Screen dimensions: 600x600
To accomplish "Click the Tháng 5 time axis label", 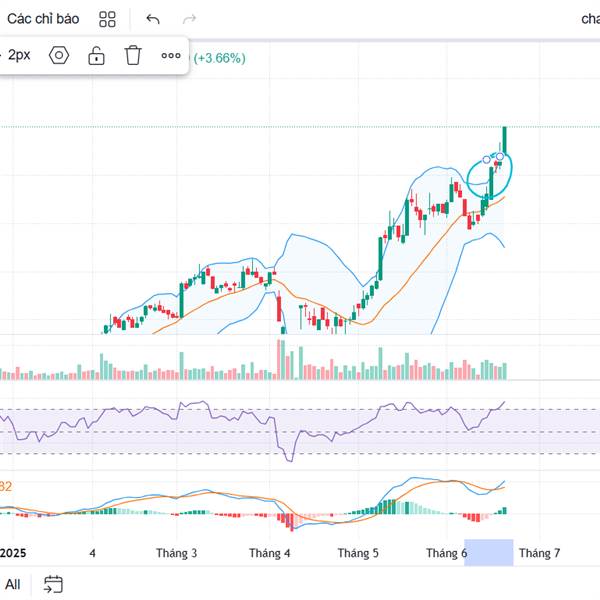I will tap(358, 553).
